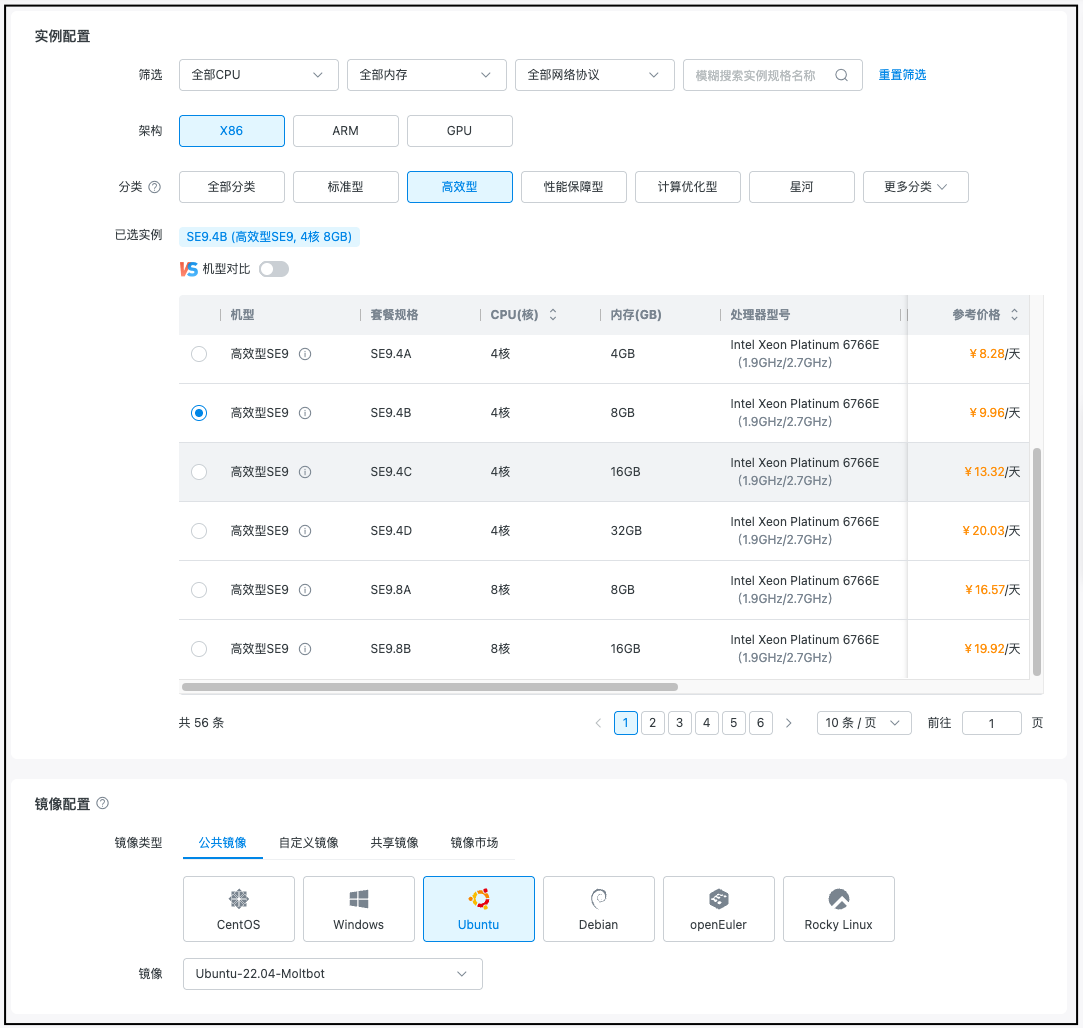Click the horizontal scrollbar under the table

point(430,687)
